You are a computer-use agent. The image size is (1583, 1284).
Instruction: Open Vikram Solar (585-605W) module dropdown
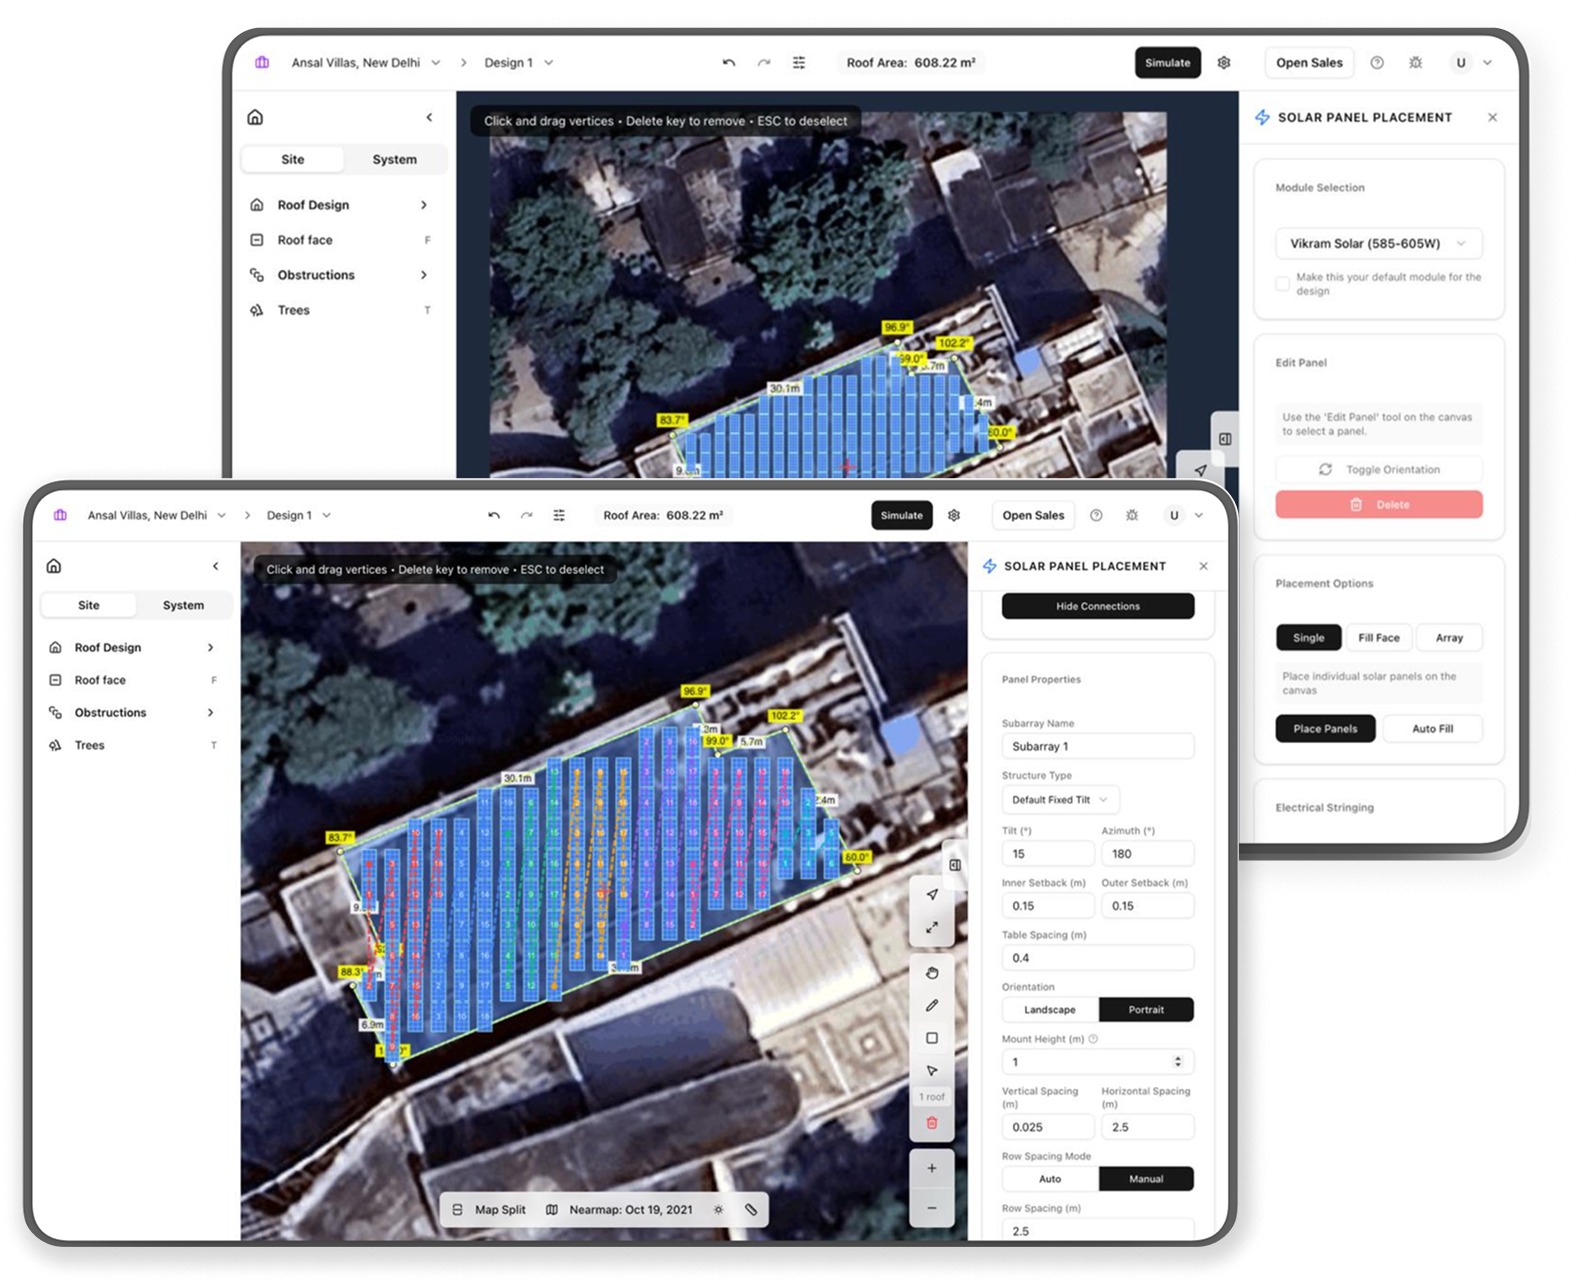1378,243
